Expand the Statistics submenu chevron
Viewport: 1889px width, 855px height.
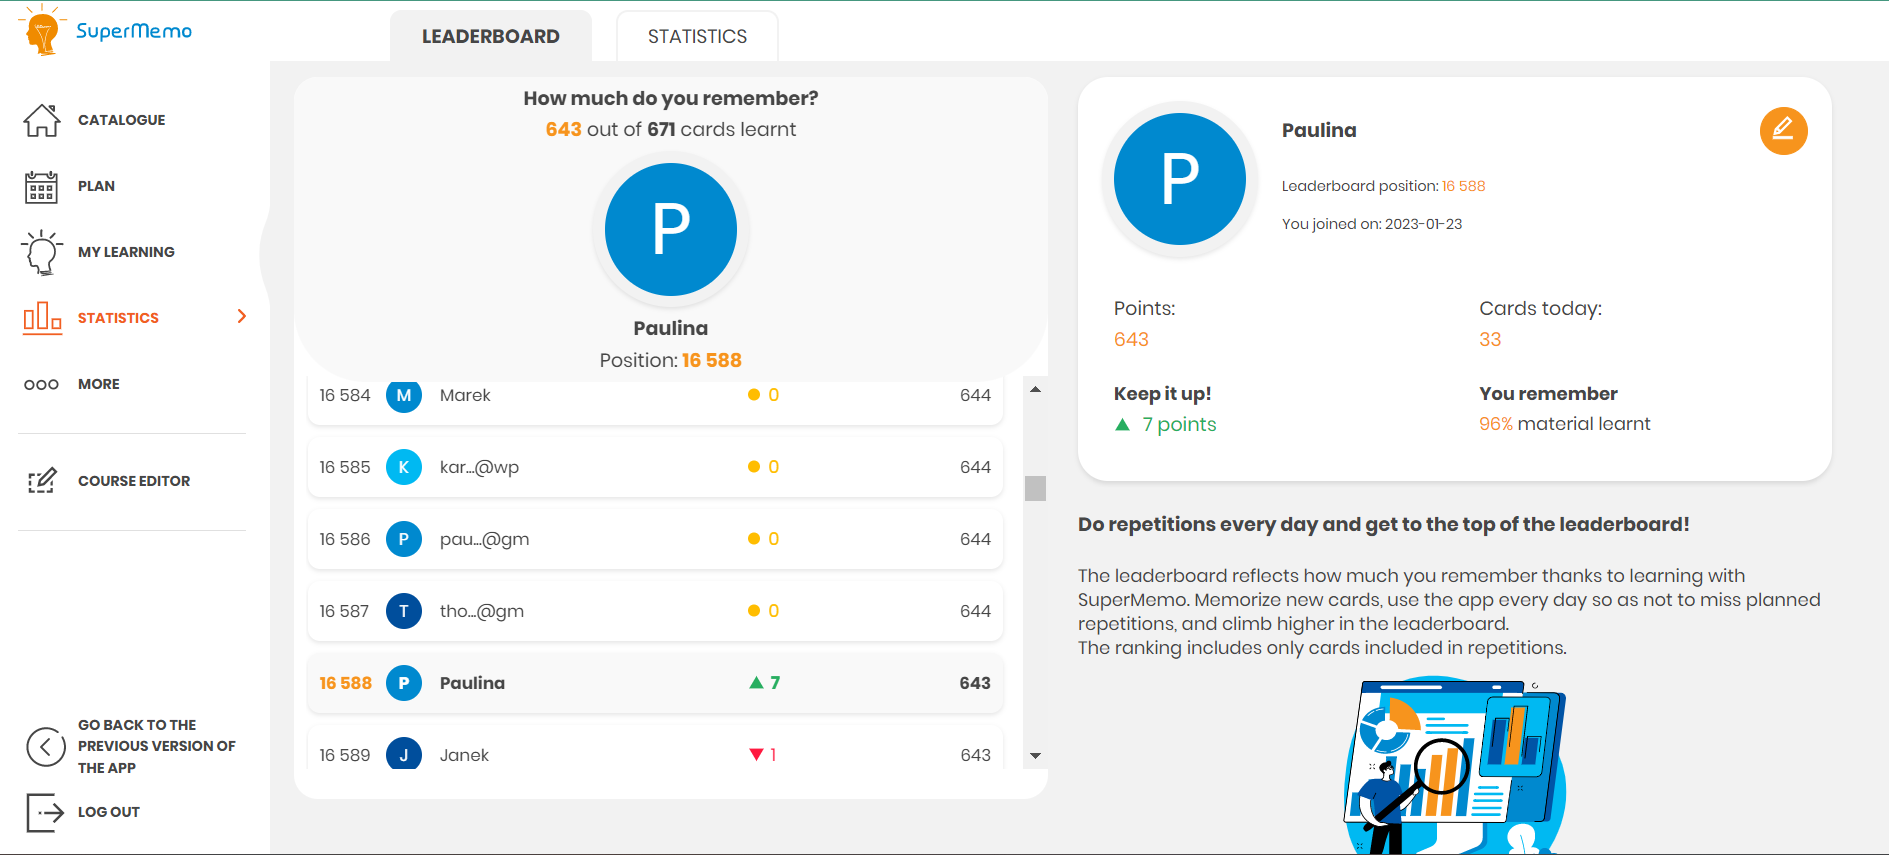[241, 317]
